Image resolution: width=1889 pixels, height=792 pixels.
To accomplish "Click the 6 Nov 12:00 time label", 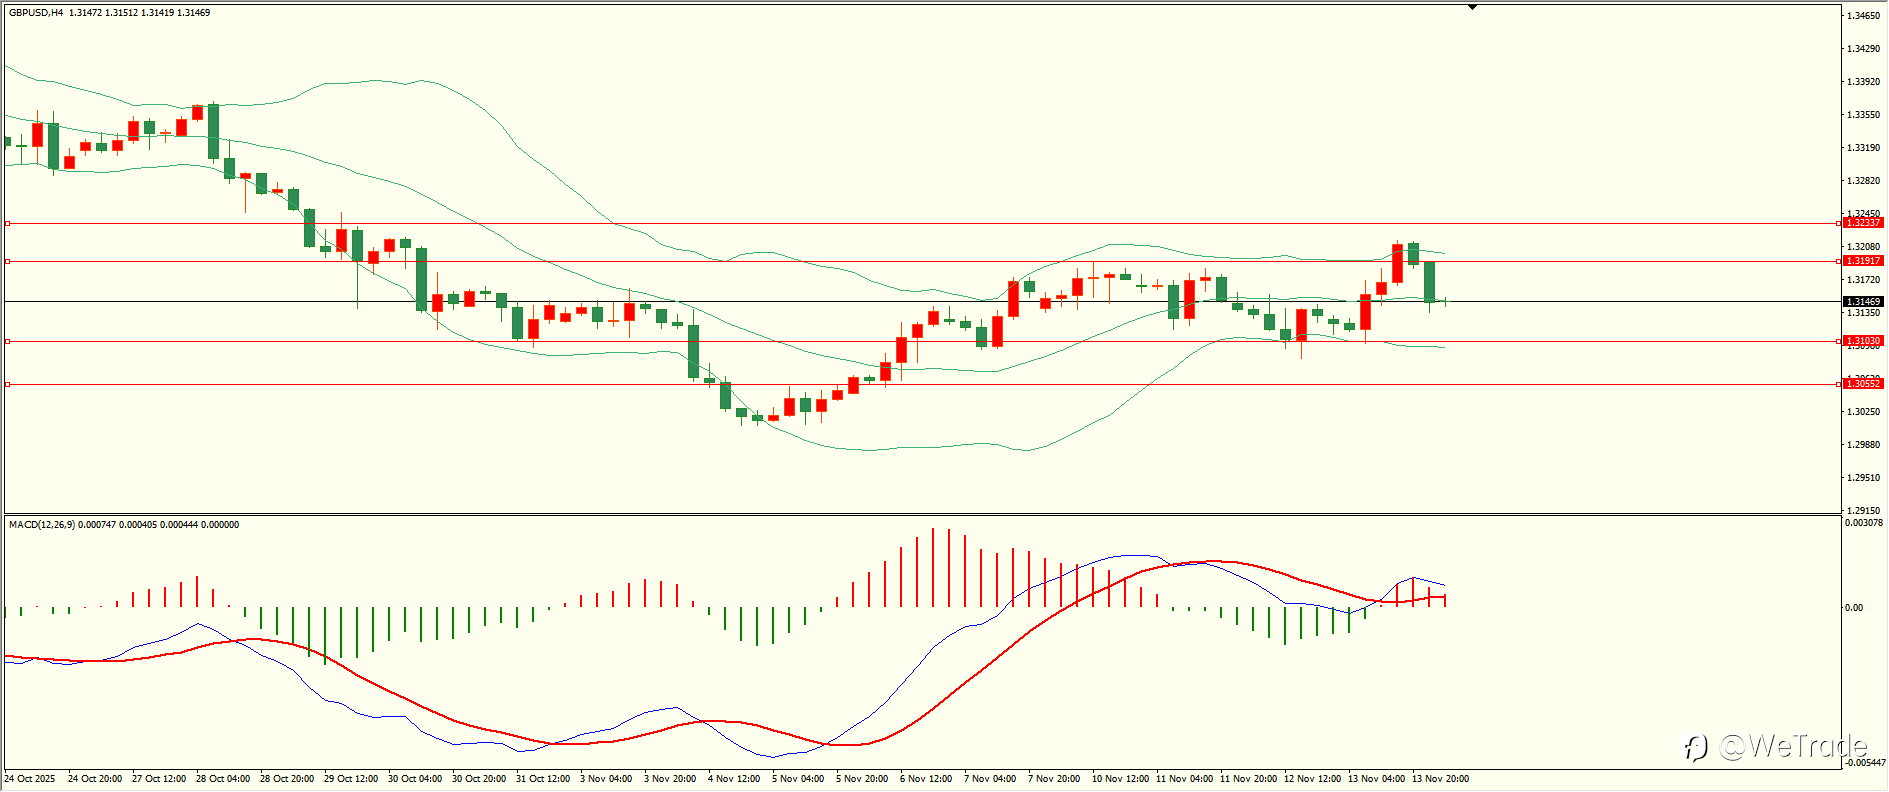I will pos(926,779).
